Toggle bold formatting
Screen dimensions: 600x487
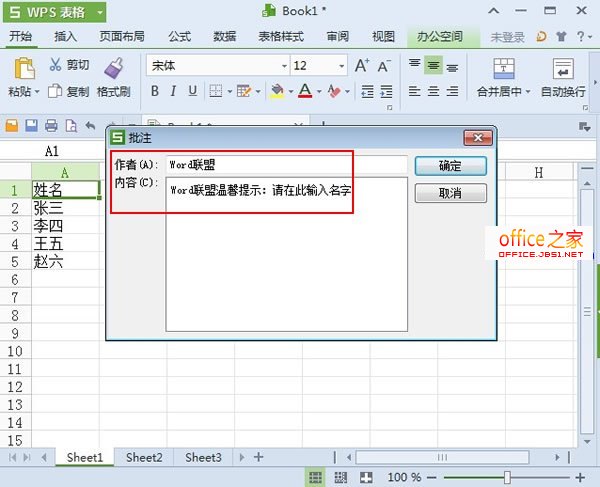[x=155, y=91]
